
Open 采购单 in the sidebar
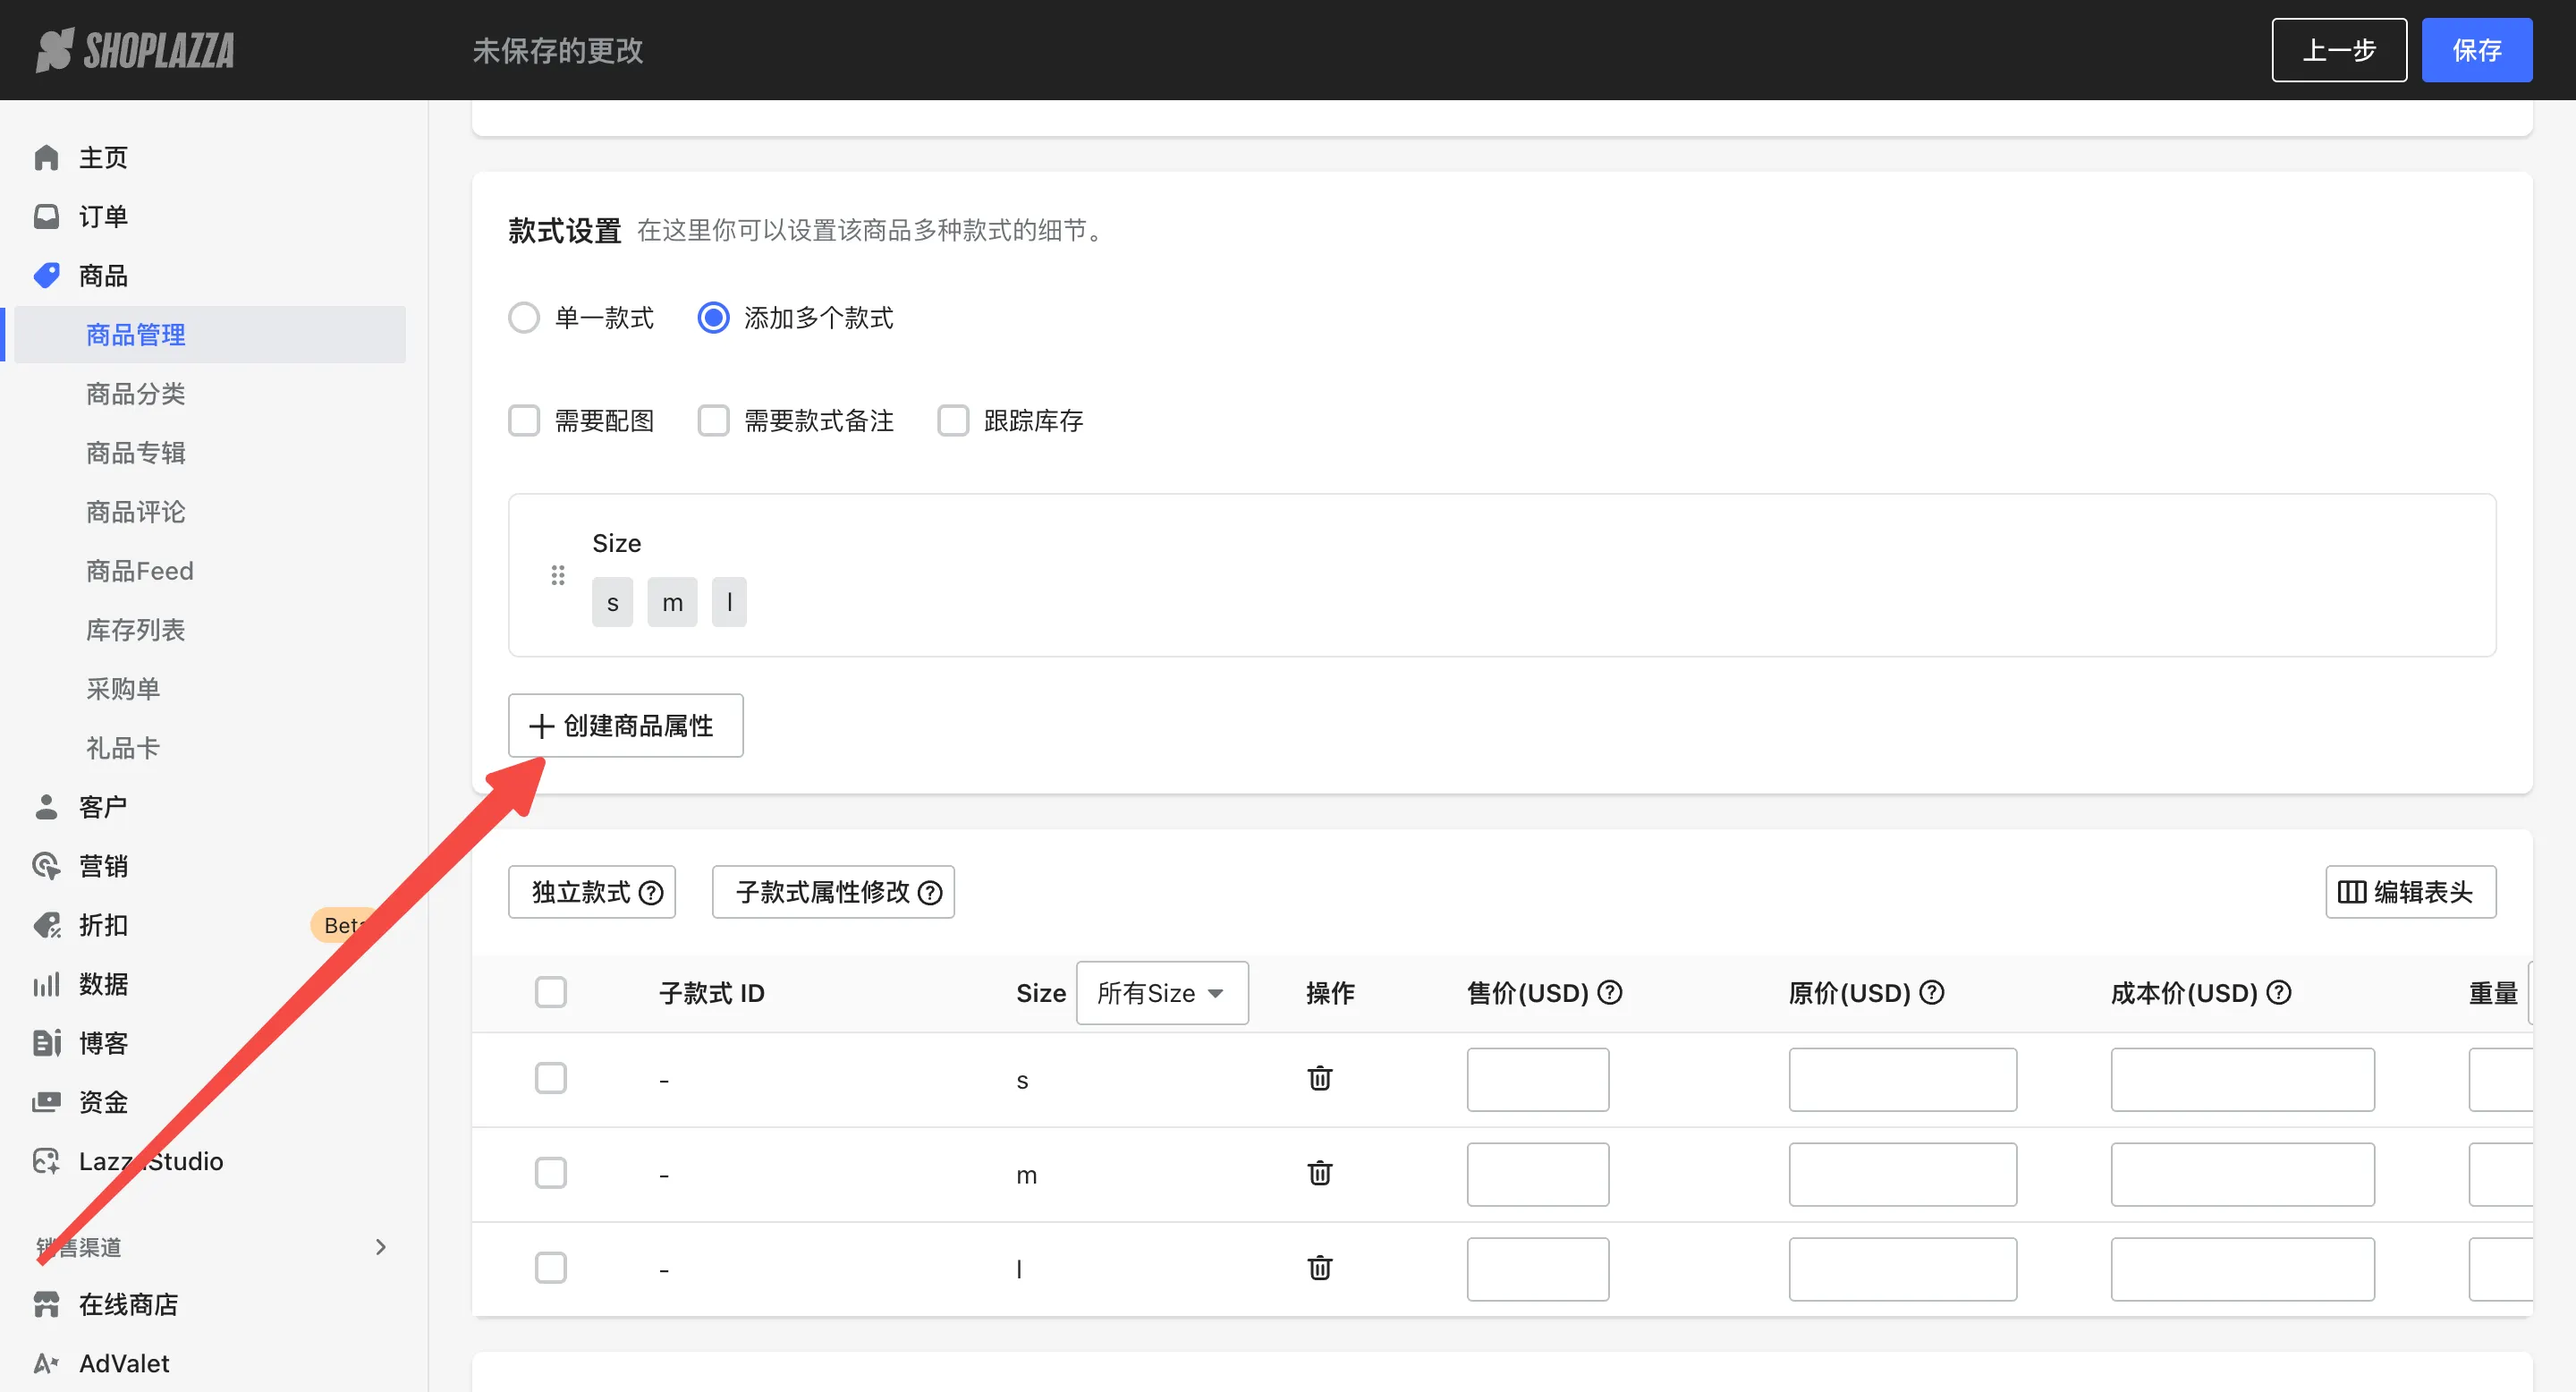(x=123, y=689)
